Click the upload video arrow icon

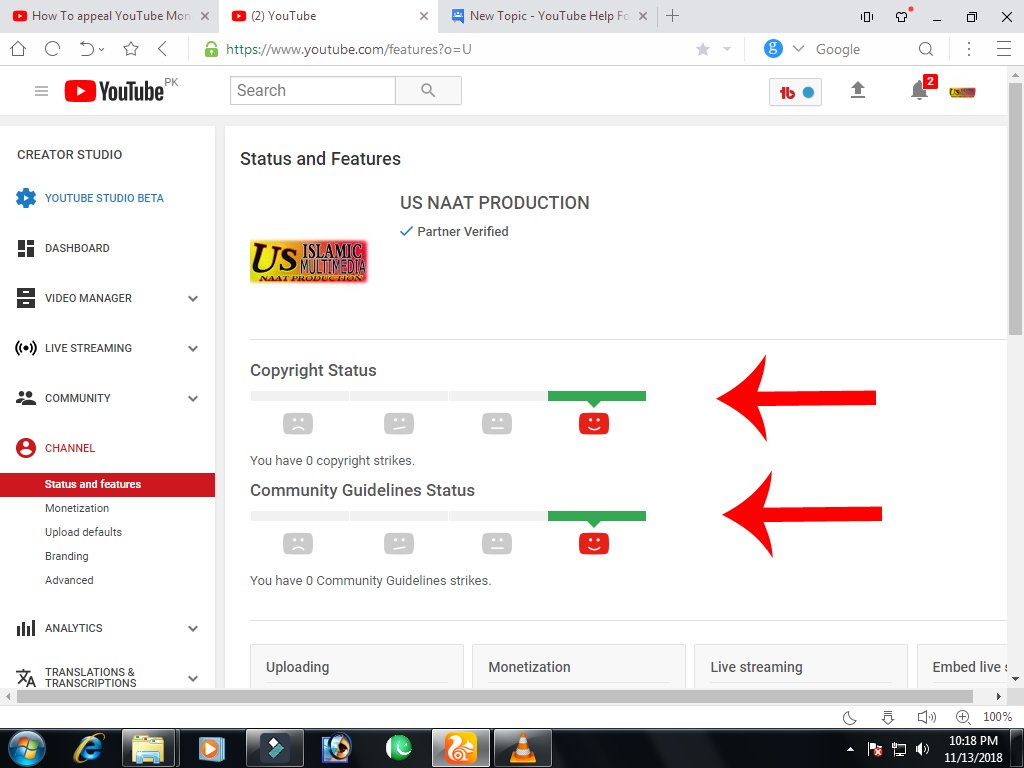click(x=857, y=89)
